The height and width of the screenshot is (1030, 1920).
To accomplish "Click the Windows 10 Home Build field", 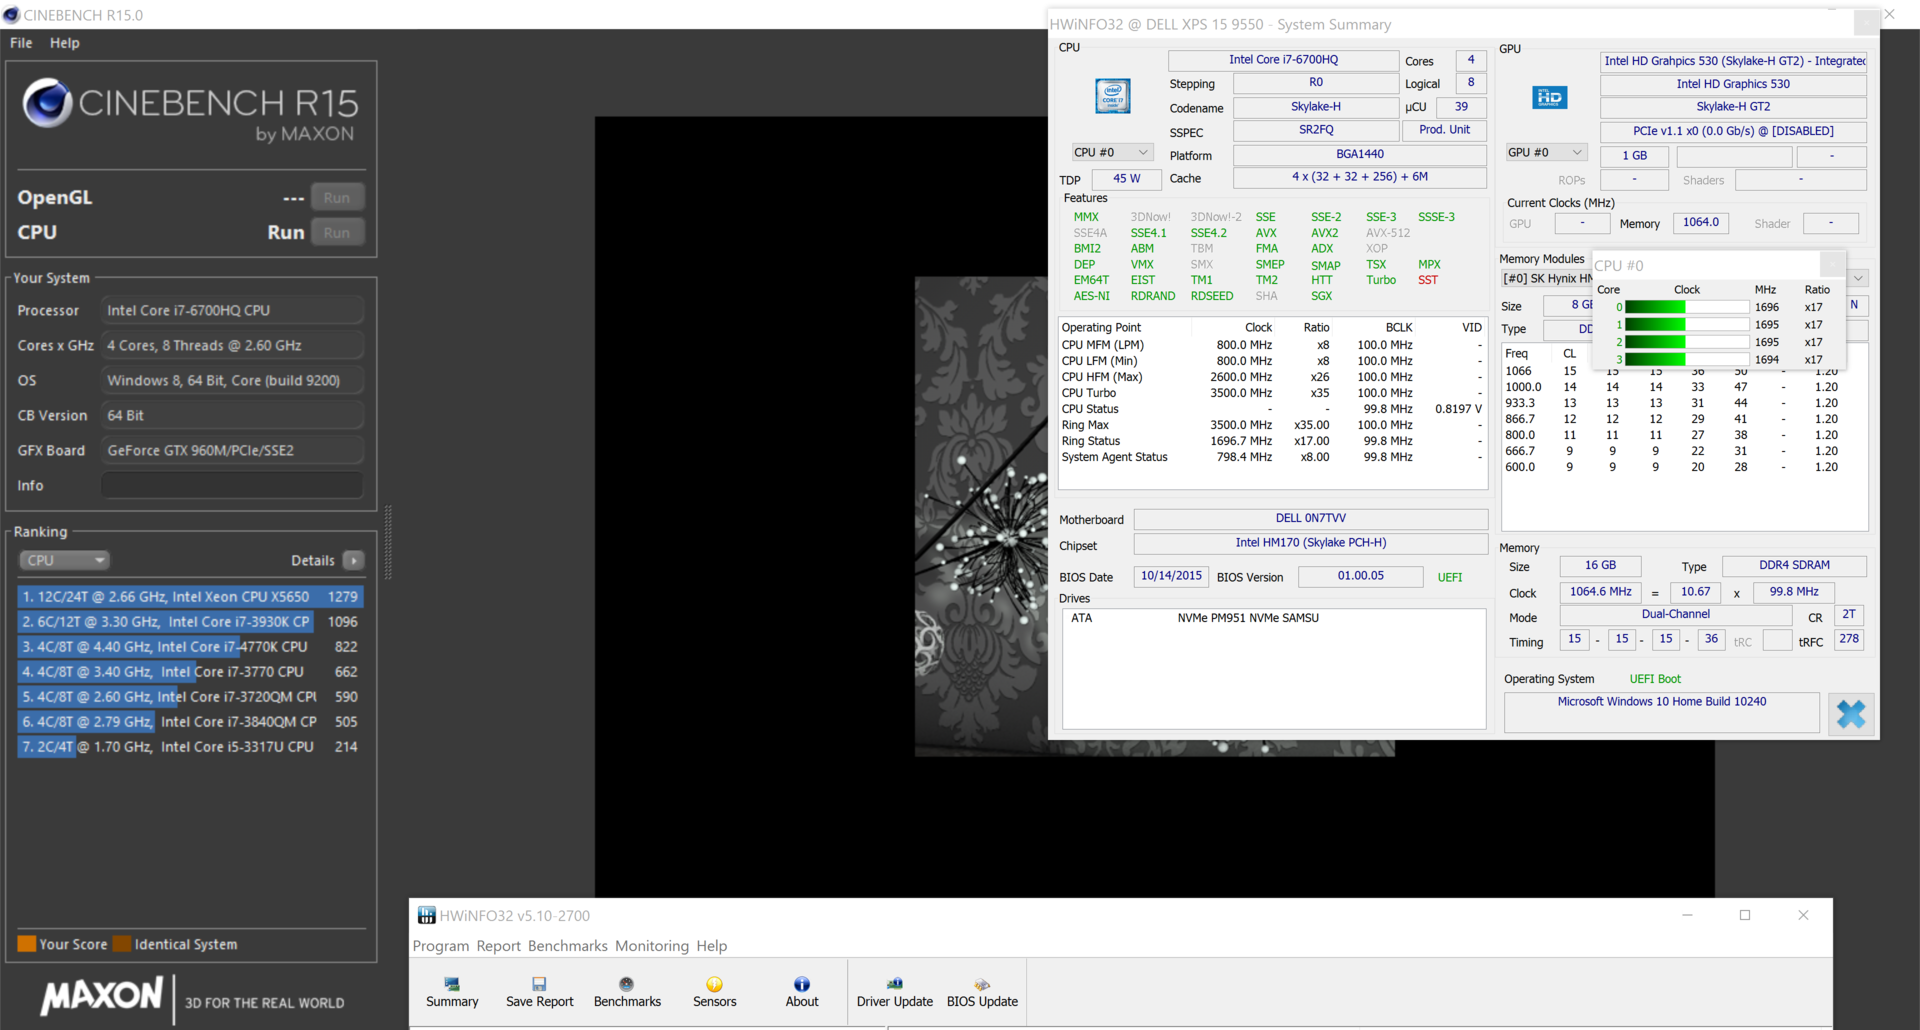I will click(x=1661, y=711).
